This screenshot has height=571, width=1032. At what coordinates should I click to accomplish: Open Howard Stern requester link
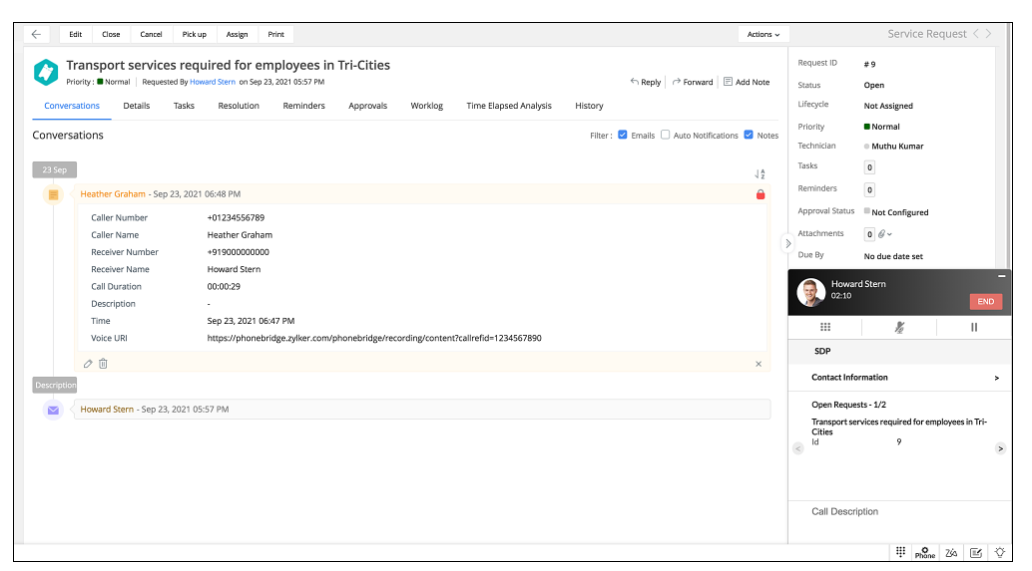(x=213, y=82)
